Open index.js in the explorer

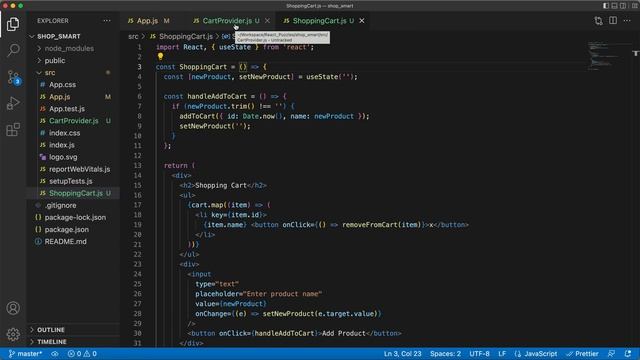62,145
